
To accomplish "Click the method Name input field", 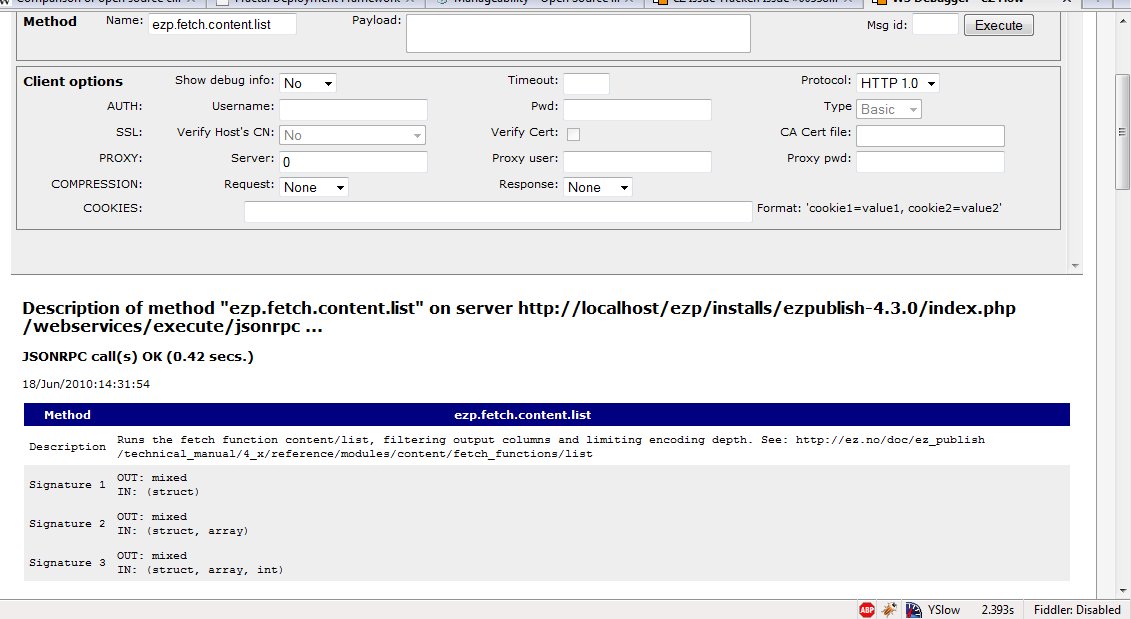I will 222,24.
